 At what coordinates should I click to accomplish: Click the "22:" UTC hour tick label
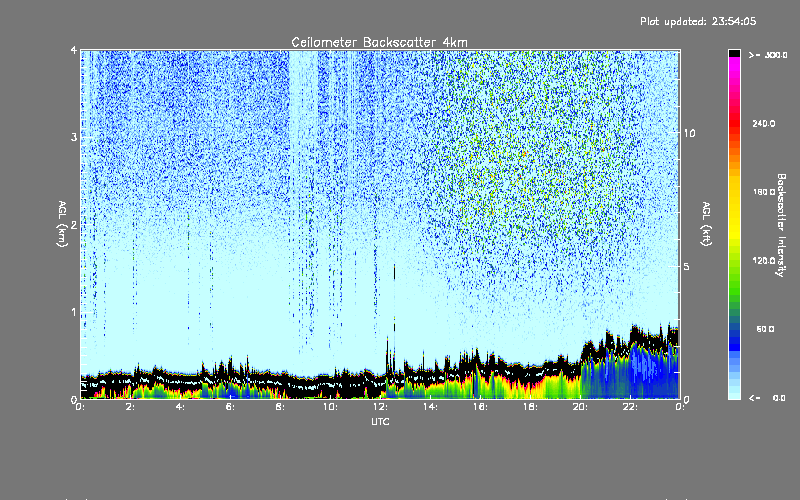tap(631, 407)
